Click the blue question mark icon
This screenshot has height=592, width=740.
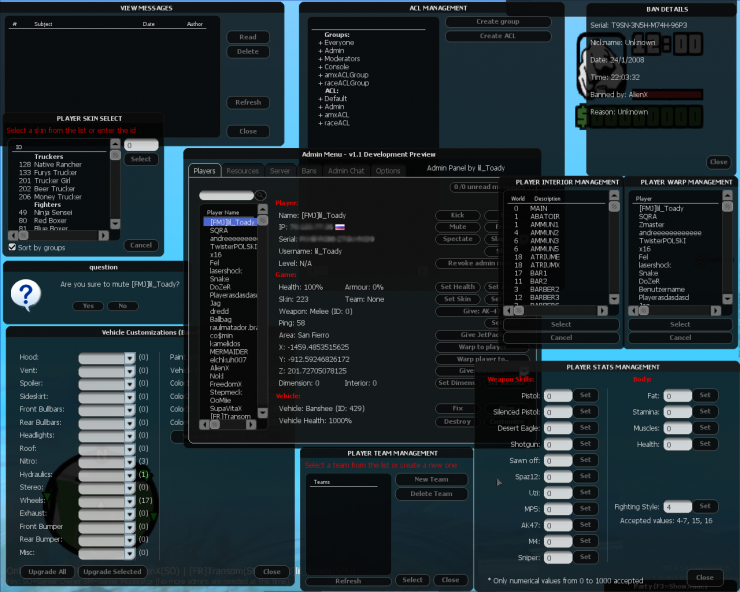click(x=27, y=293)
